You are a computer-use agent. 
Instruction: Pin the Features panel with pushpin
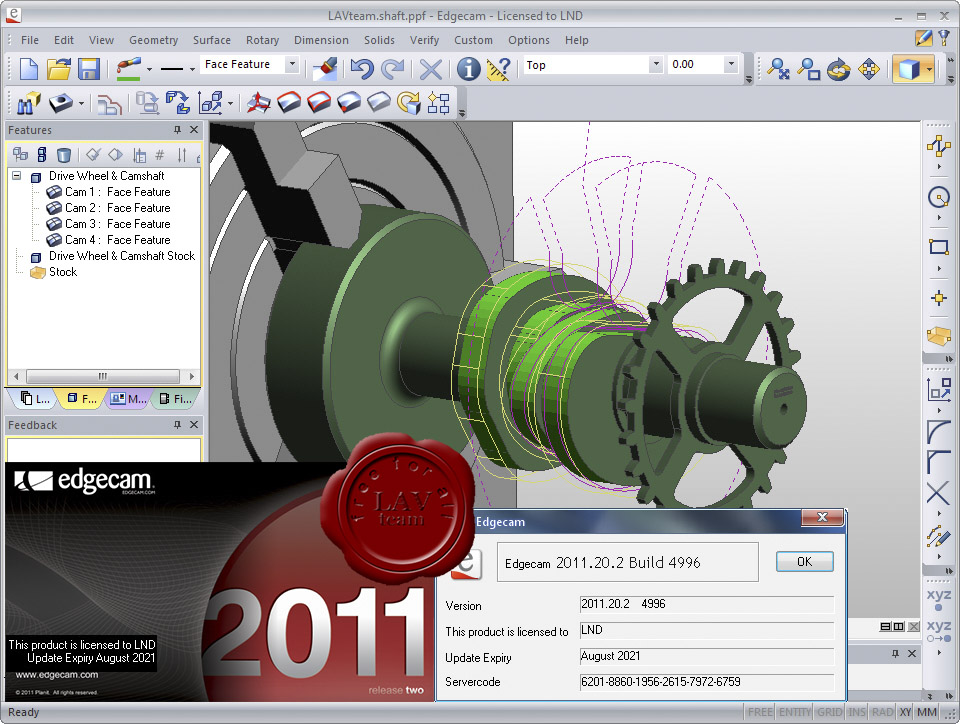click(178, 130)
